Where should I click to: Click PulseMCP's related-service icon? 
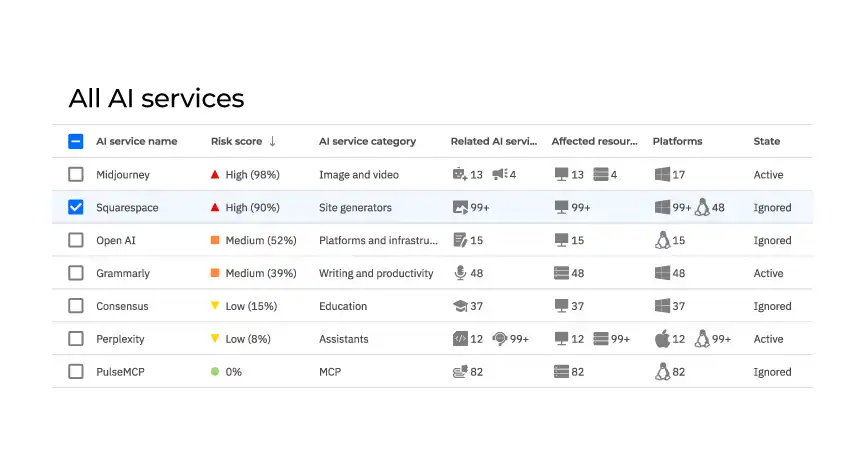[460, 372]
